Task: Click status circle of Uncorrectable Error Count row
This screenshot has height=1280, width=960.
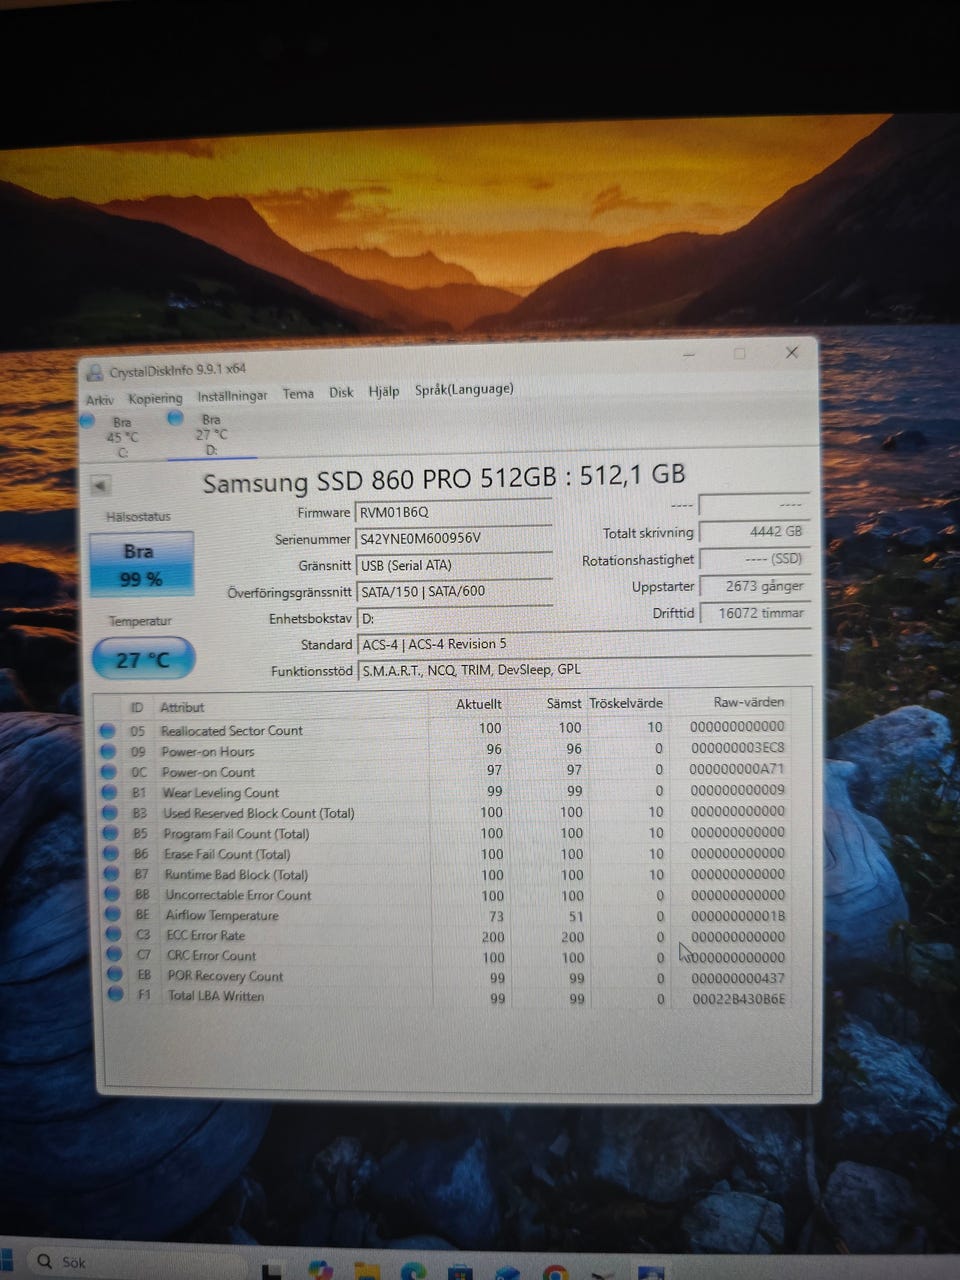Action: coord(112,895)
